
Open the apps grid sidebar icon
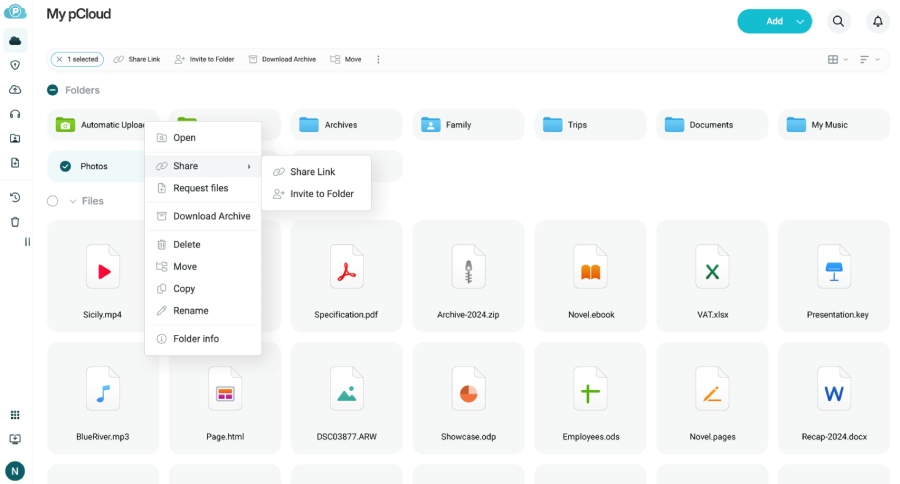15,415
